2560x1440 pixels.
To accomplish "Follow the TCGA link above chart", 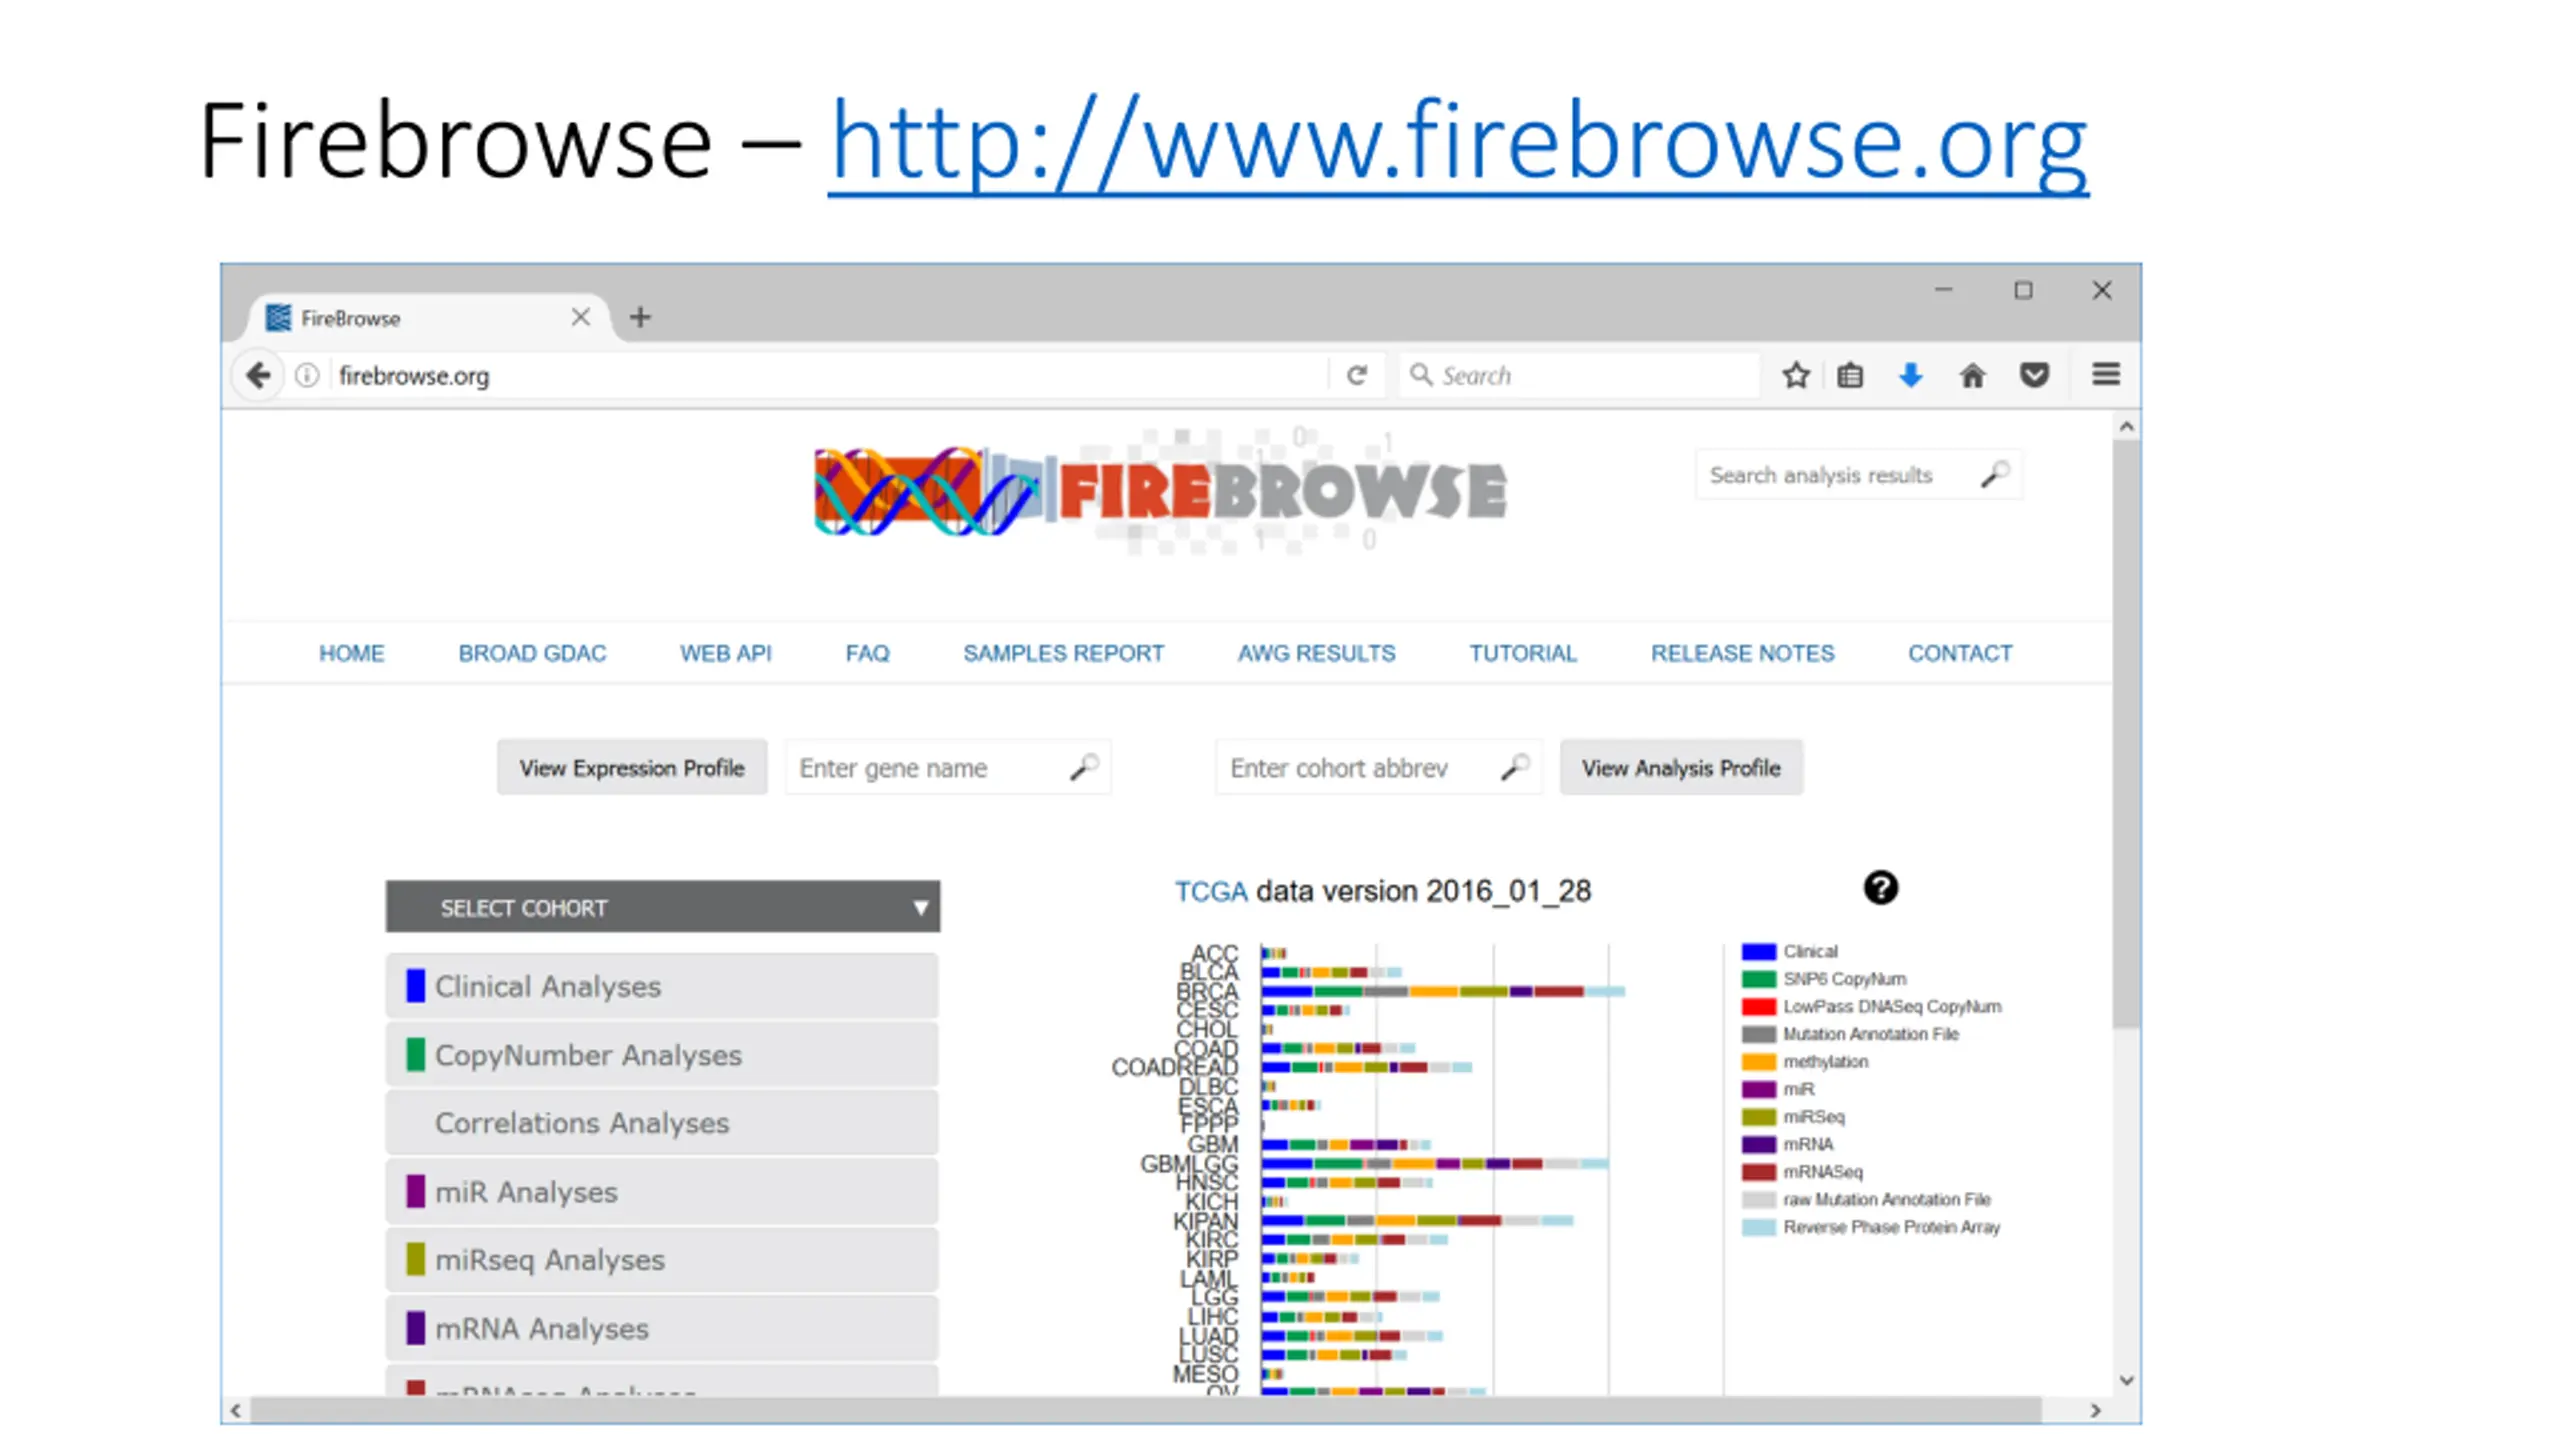I will point(1210,891).
